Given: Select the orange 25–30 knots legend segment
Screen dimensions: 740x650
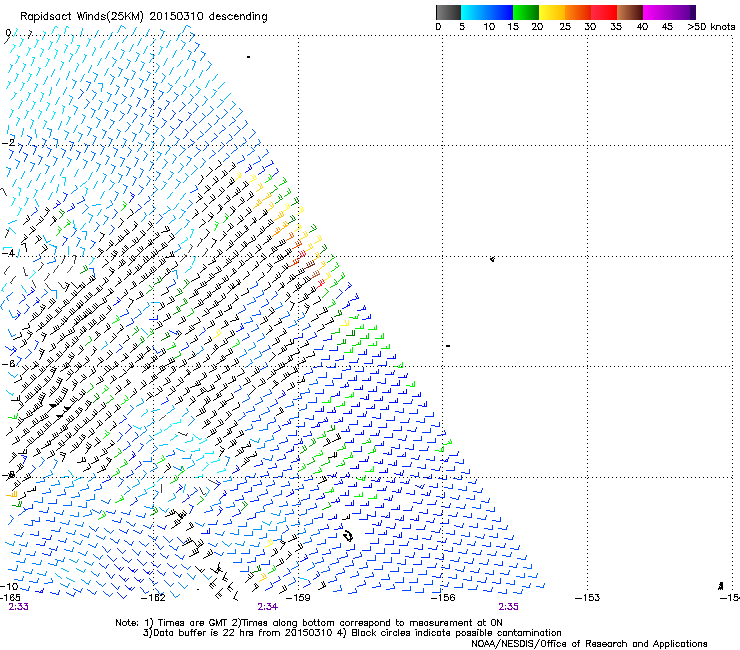Looking at the screenshot, I should point(578,12).
